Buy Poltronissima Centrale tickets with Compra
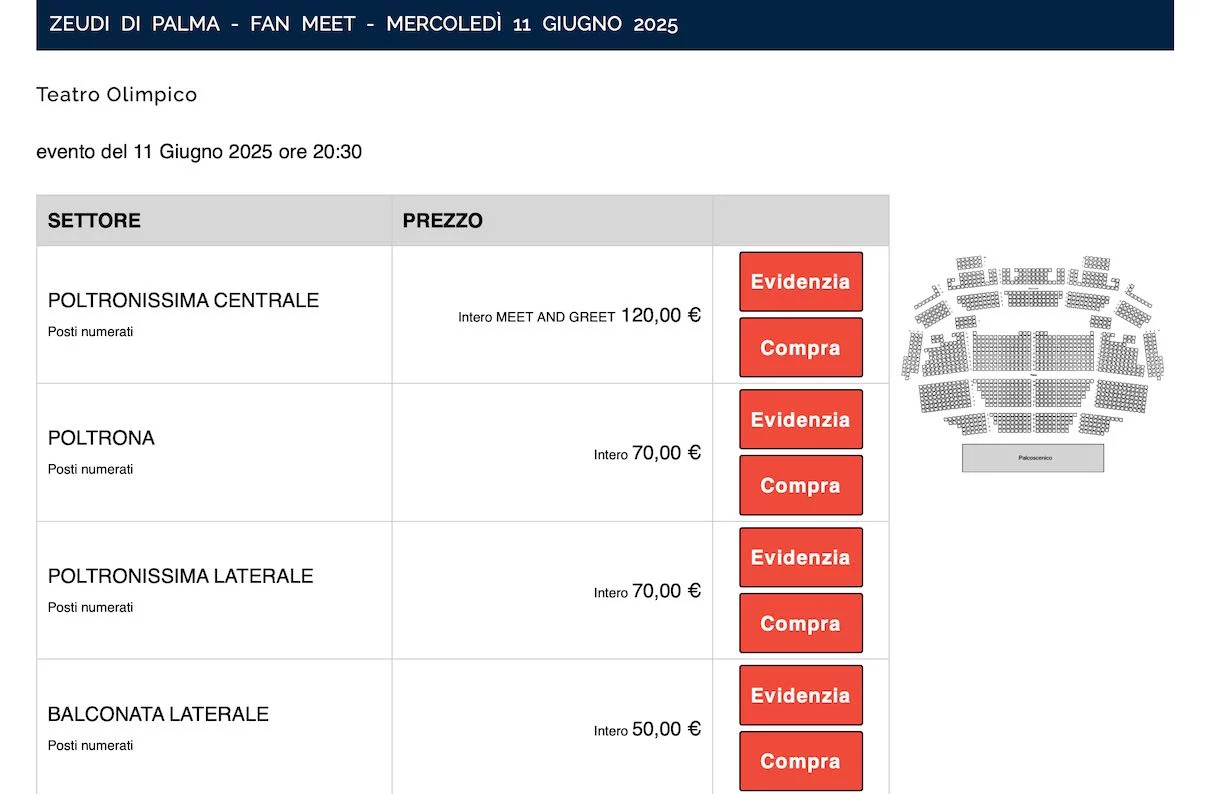1215x794 pixels. tap(800, 348)
